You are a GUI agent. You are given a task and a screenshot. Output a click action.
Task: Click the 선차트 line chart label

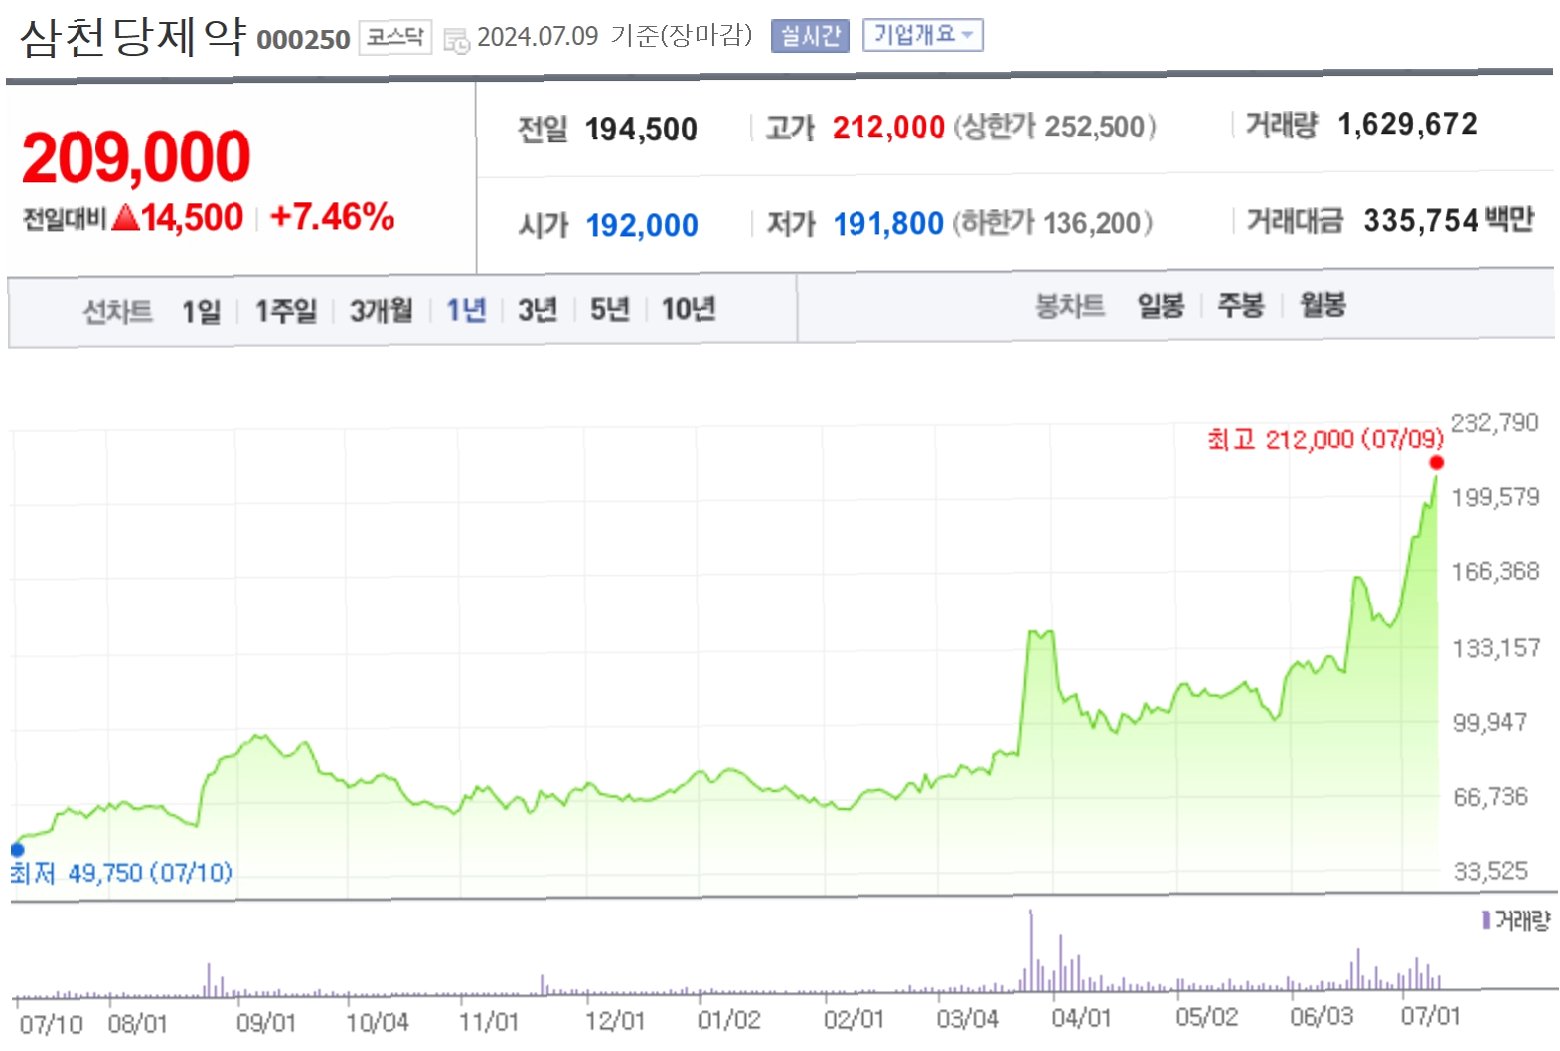click(117, 312)
